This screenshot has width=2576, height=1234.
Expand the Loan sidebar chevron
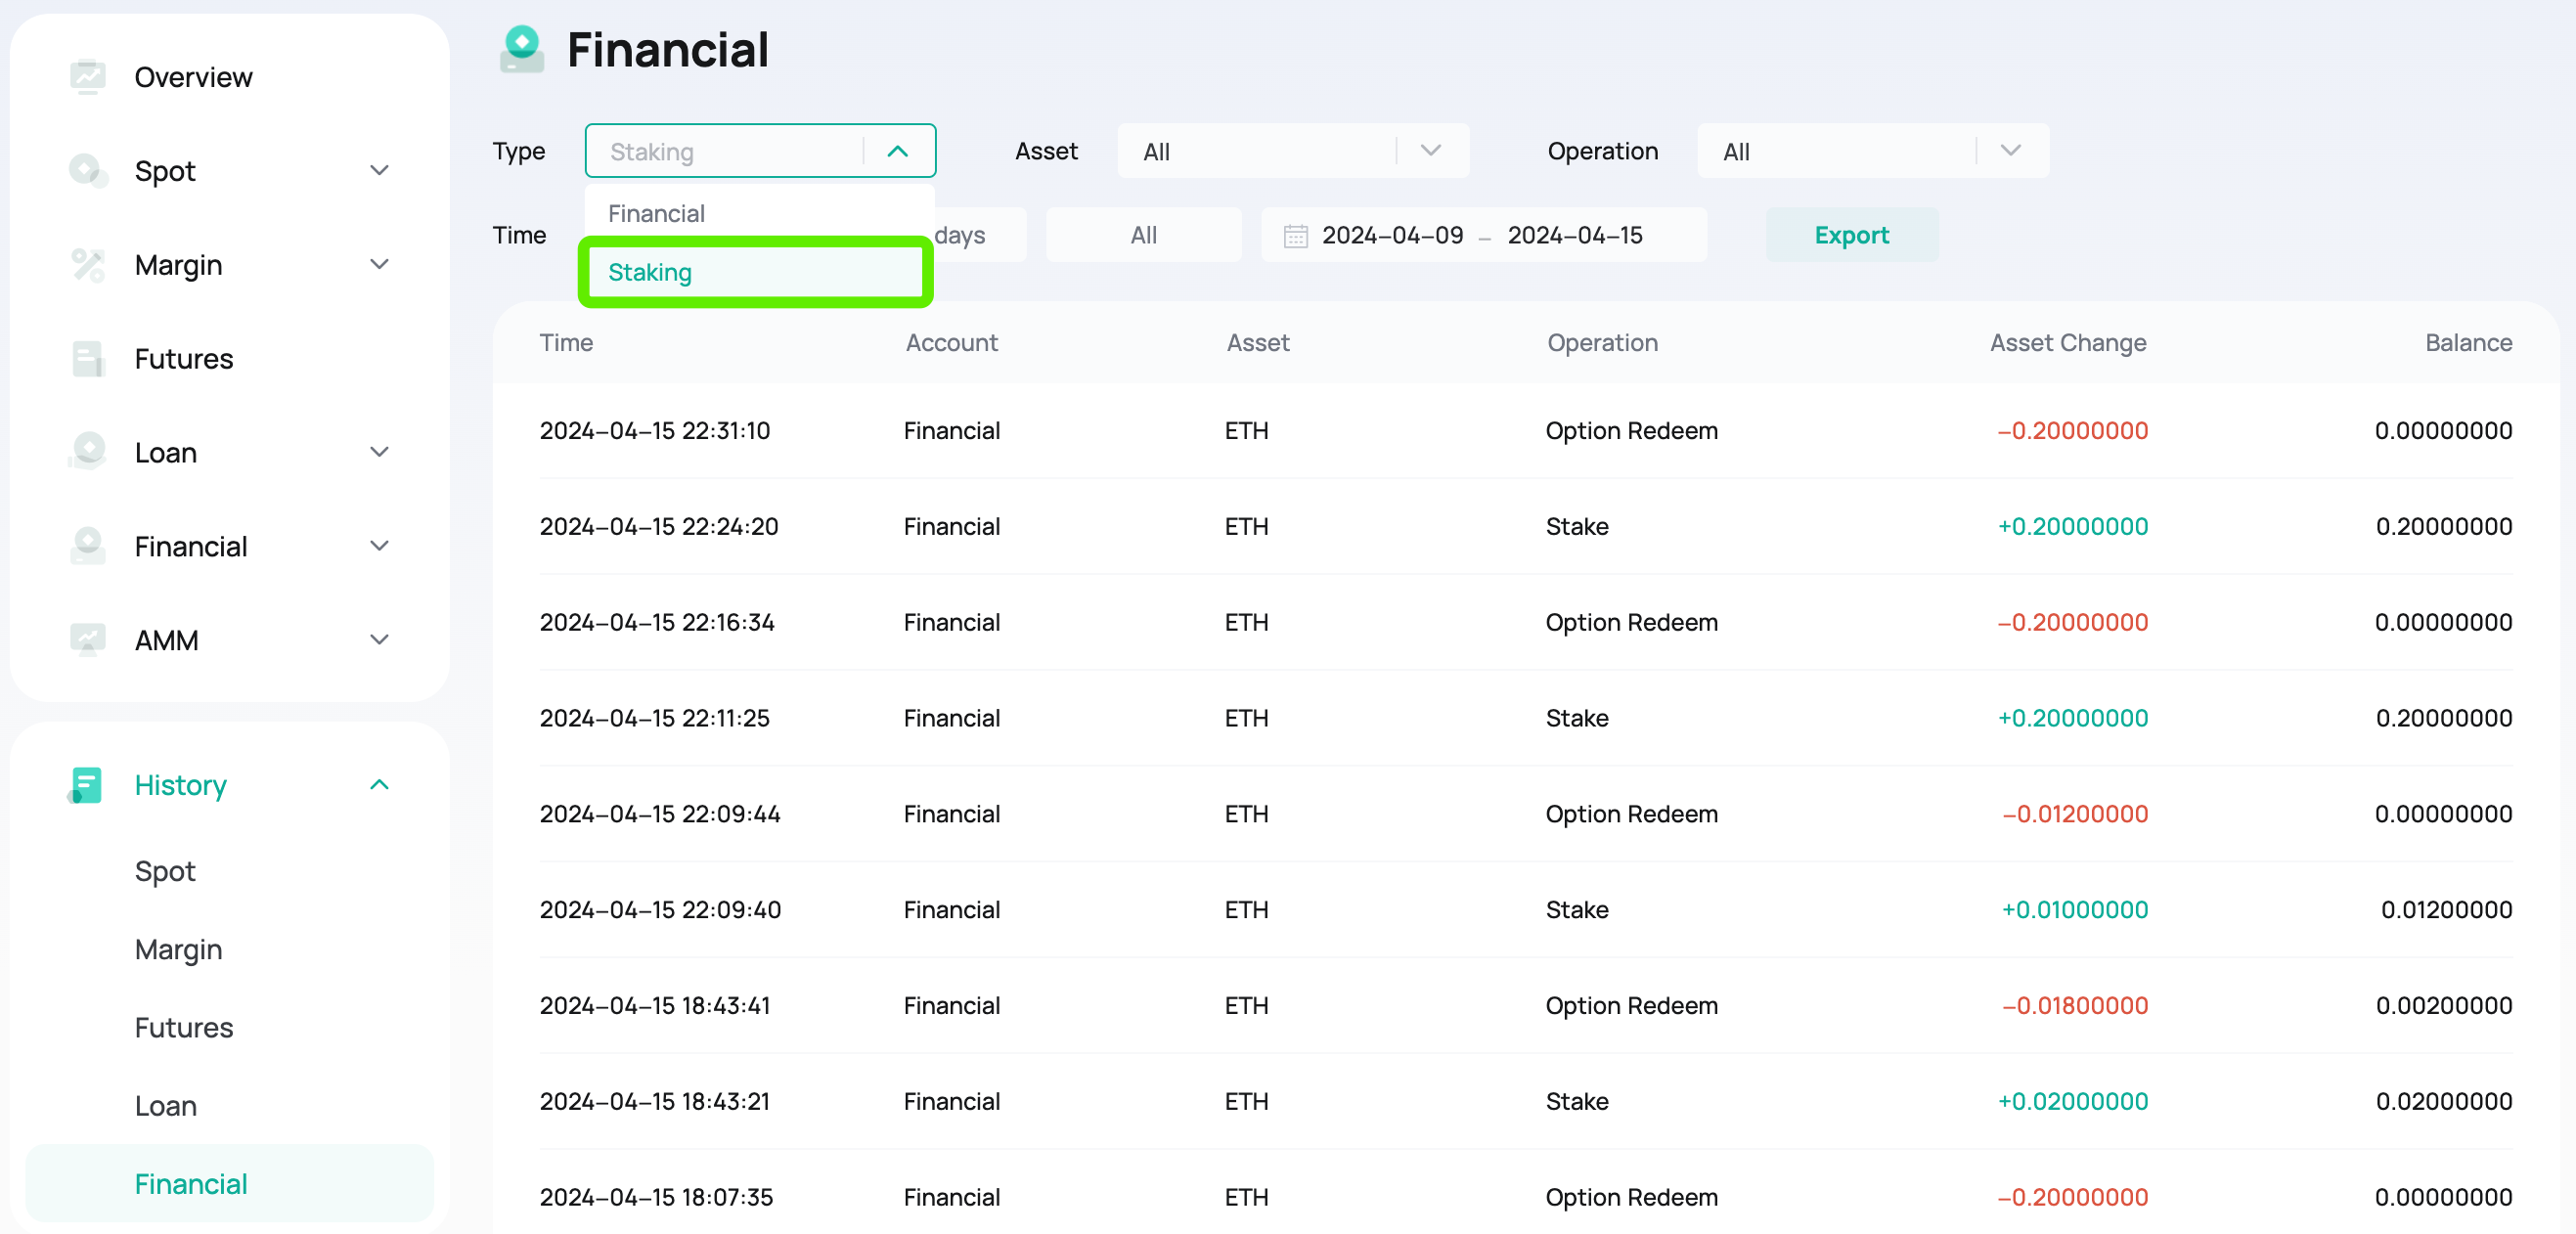pos(379,452)
